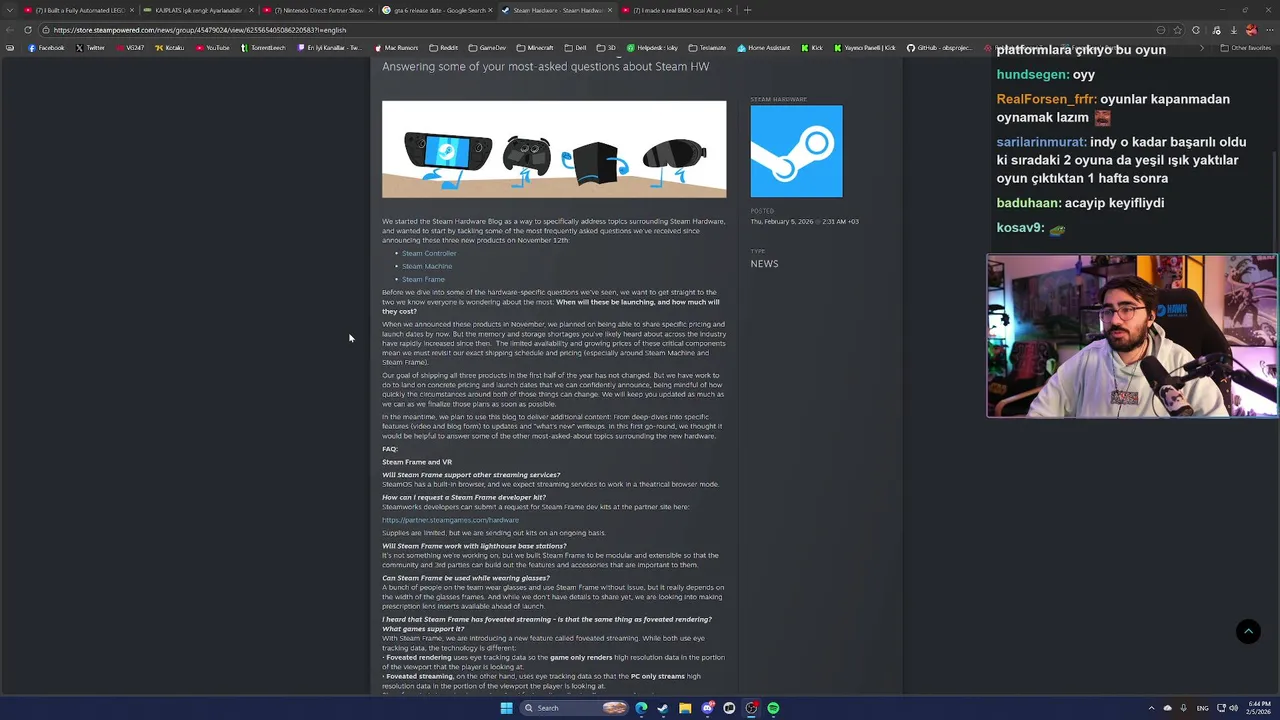Screen dimensions: 1280x720
Task: Open the Twitter bookmark
Action: 90,48
